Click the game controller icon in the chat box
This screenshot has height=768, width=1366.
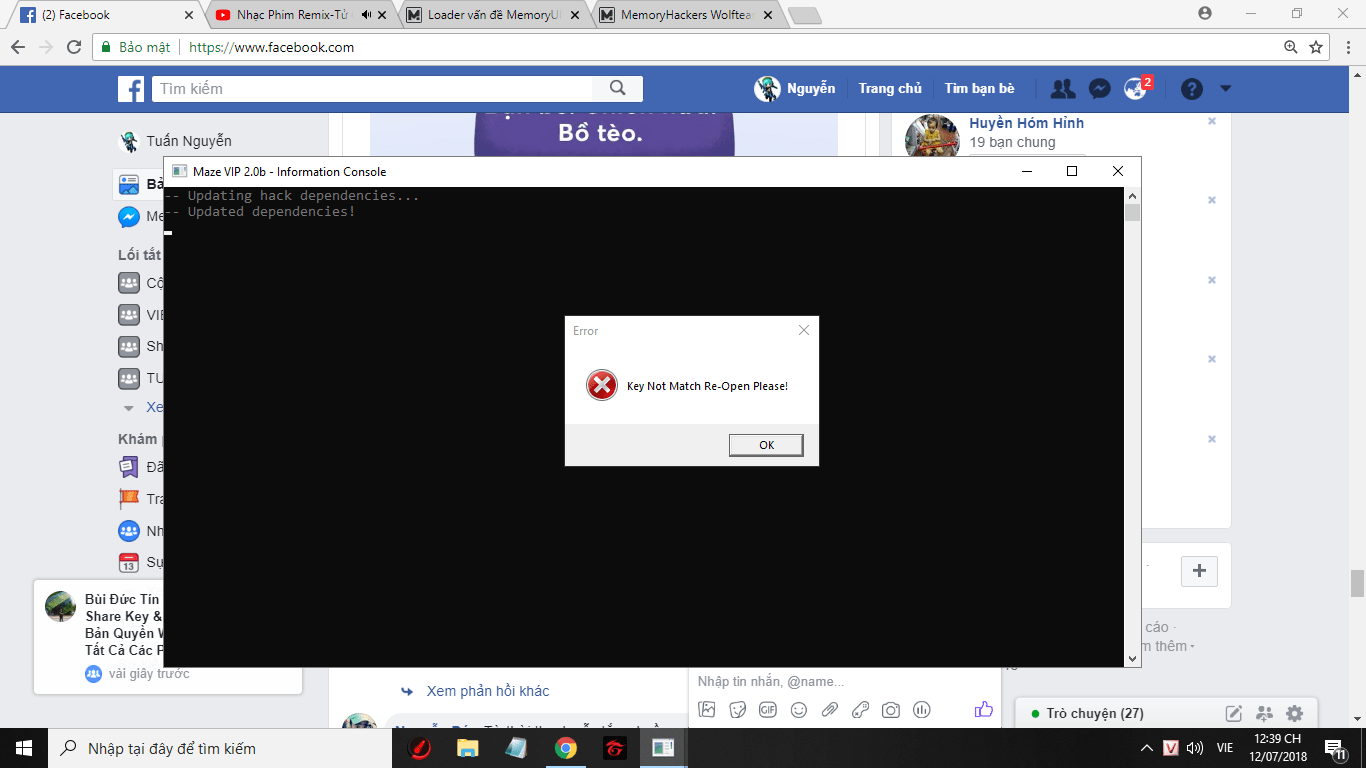[x=860, y=710]
